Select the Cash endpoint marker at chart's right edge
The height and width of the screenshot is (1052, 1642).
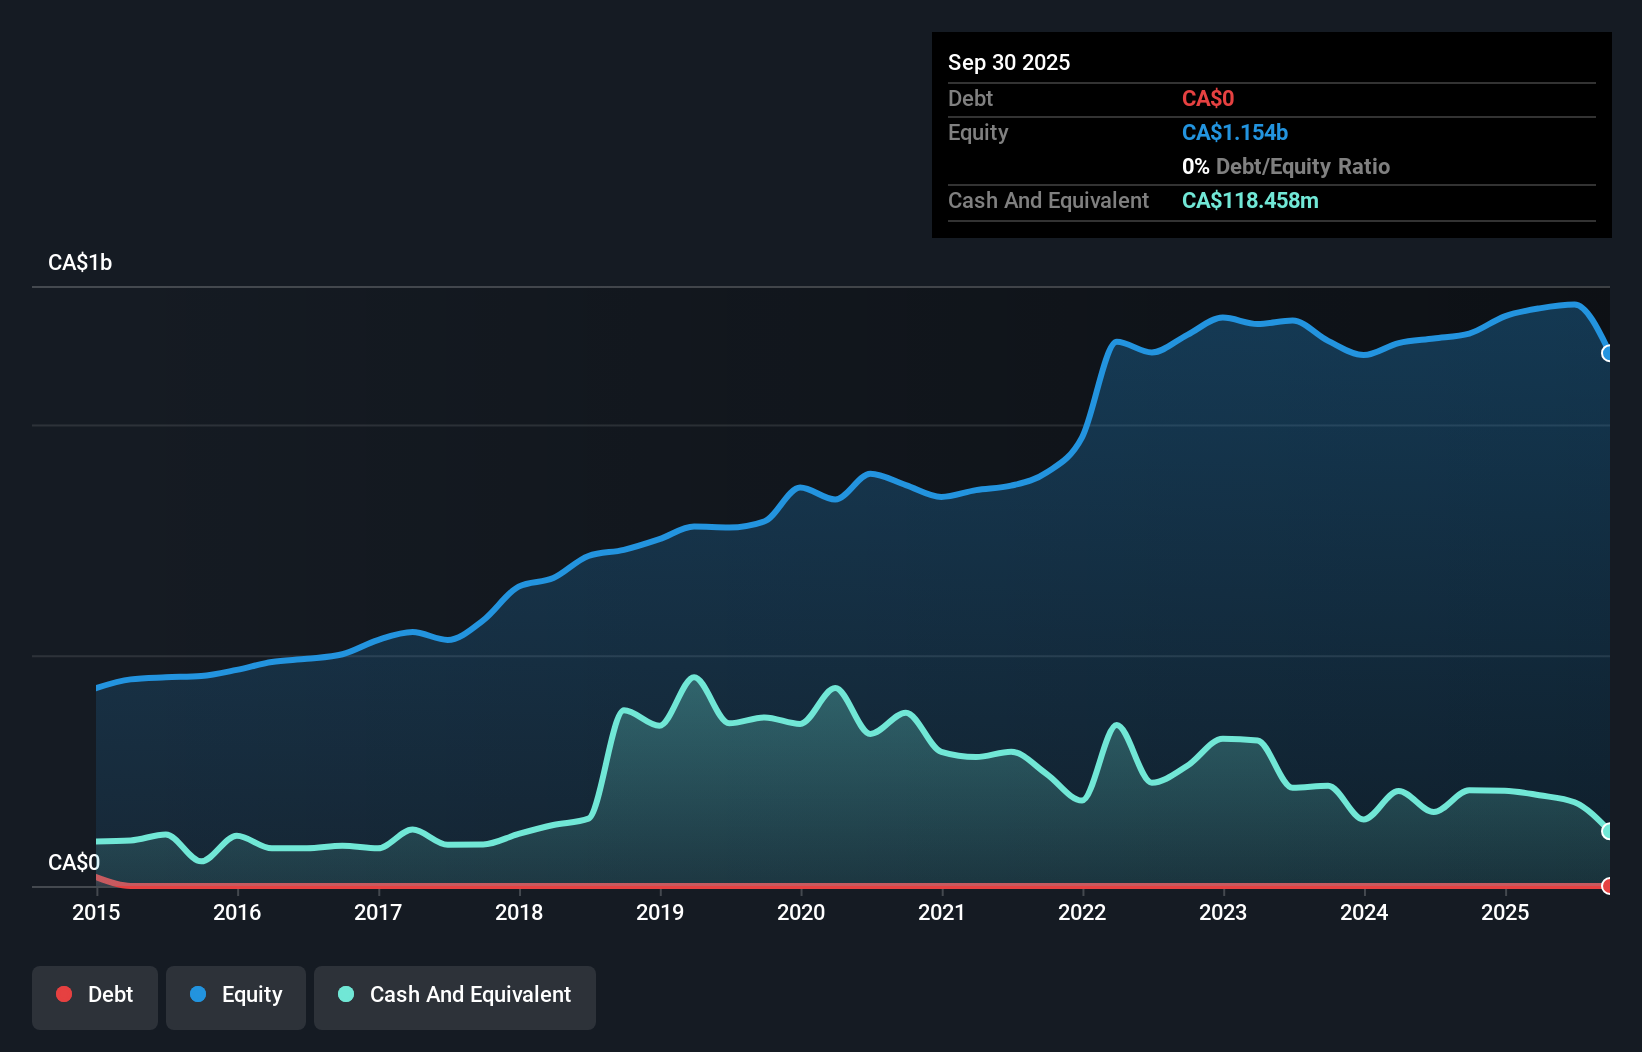click(x=1608, y=831)
